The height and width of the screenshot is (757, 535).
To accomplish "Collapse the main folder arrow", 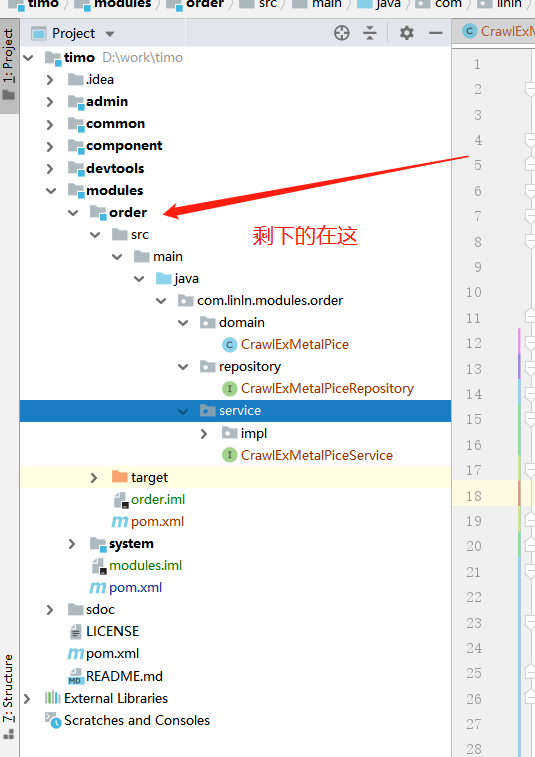I will coord(117,257).
